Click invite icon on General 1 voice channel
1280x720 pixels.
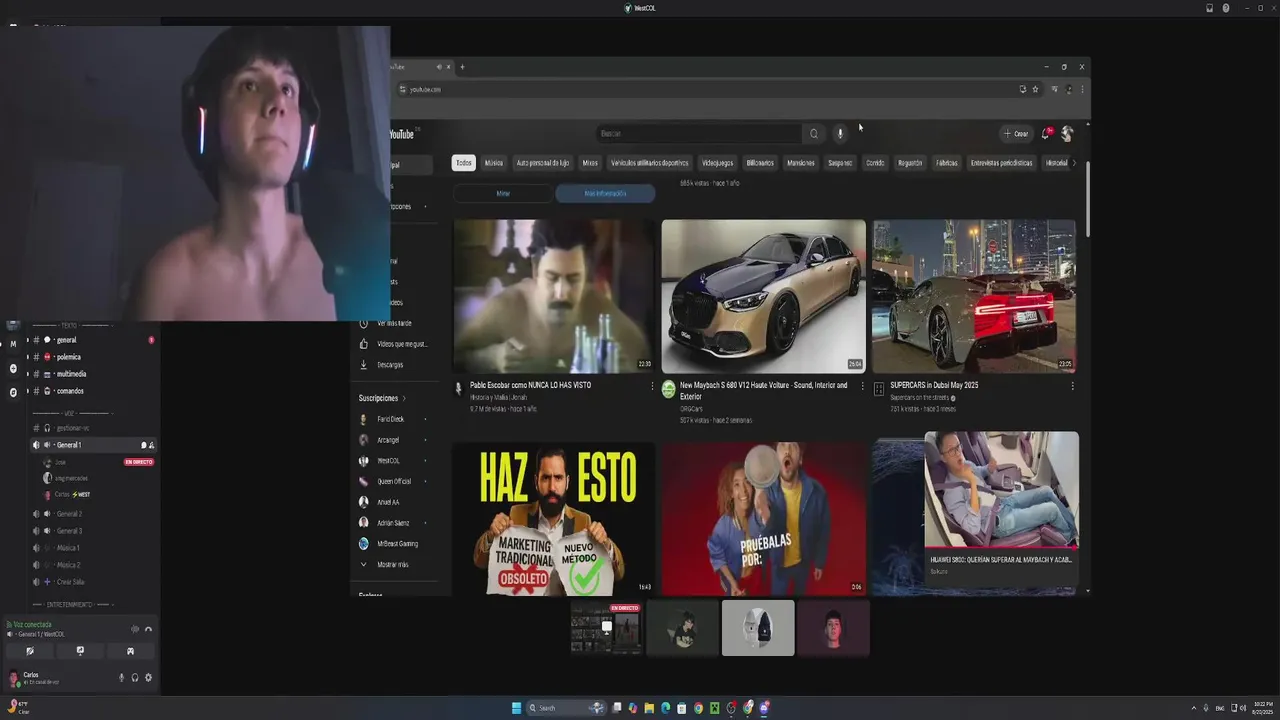[x=152, y=445]
